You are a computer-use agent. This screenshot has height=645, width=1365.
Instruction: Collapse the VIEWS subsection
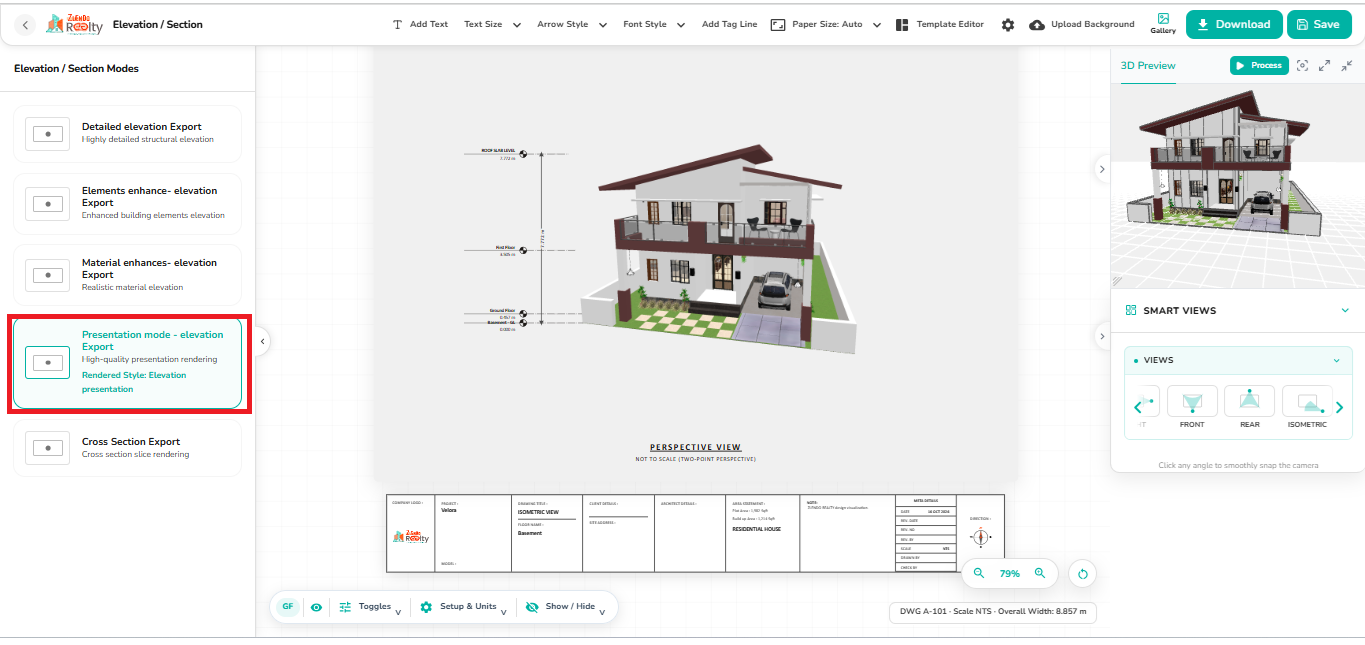tap(1336, 360)
